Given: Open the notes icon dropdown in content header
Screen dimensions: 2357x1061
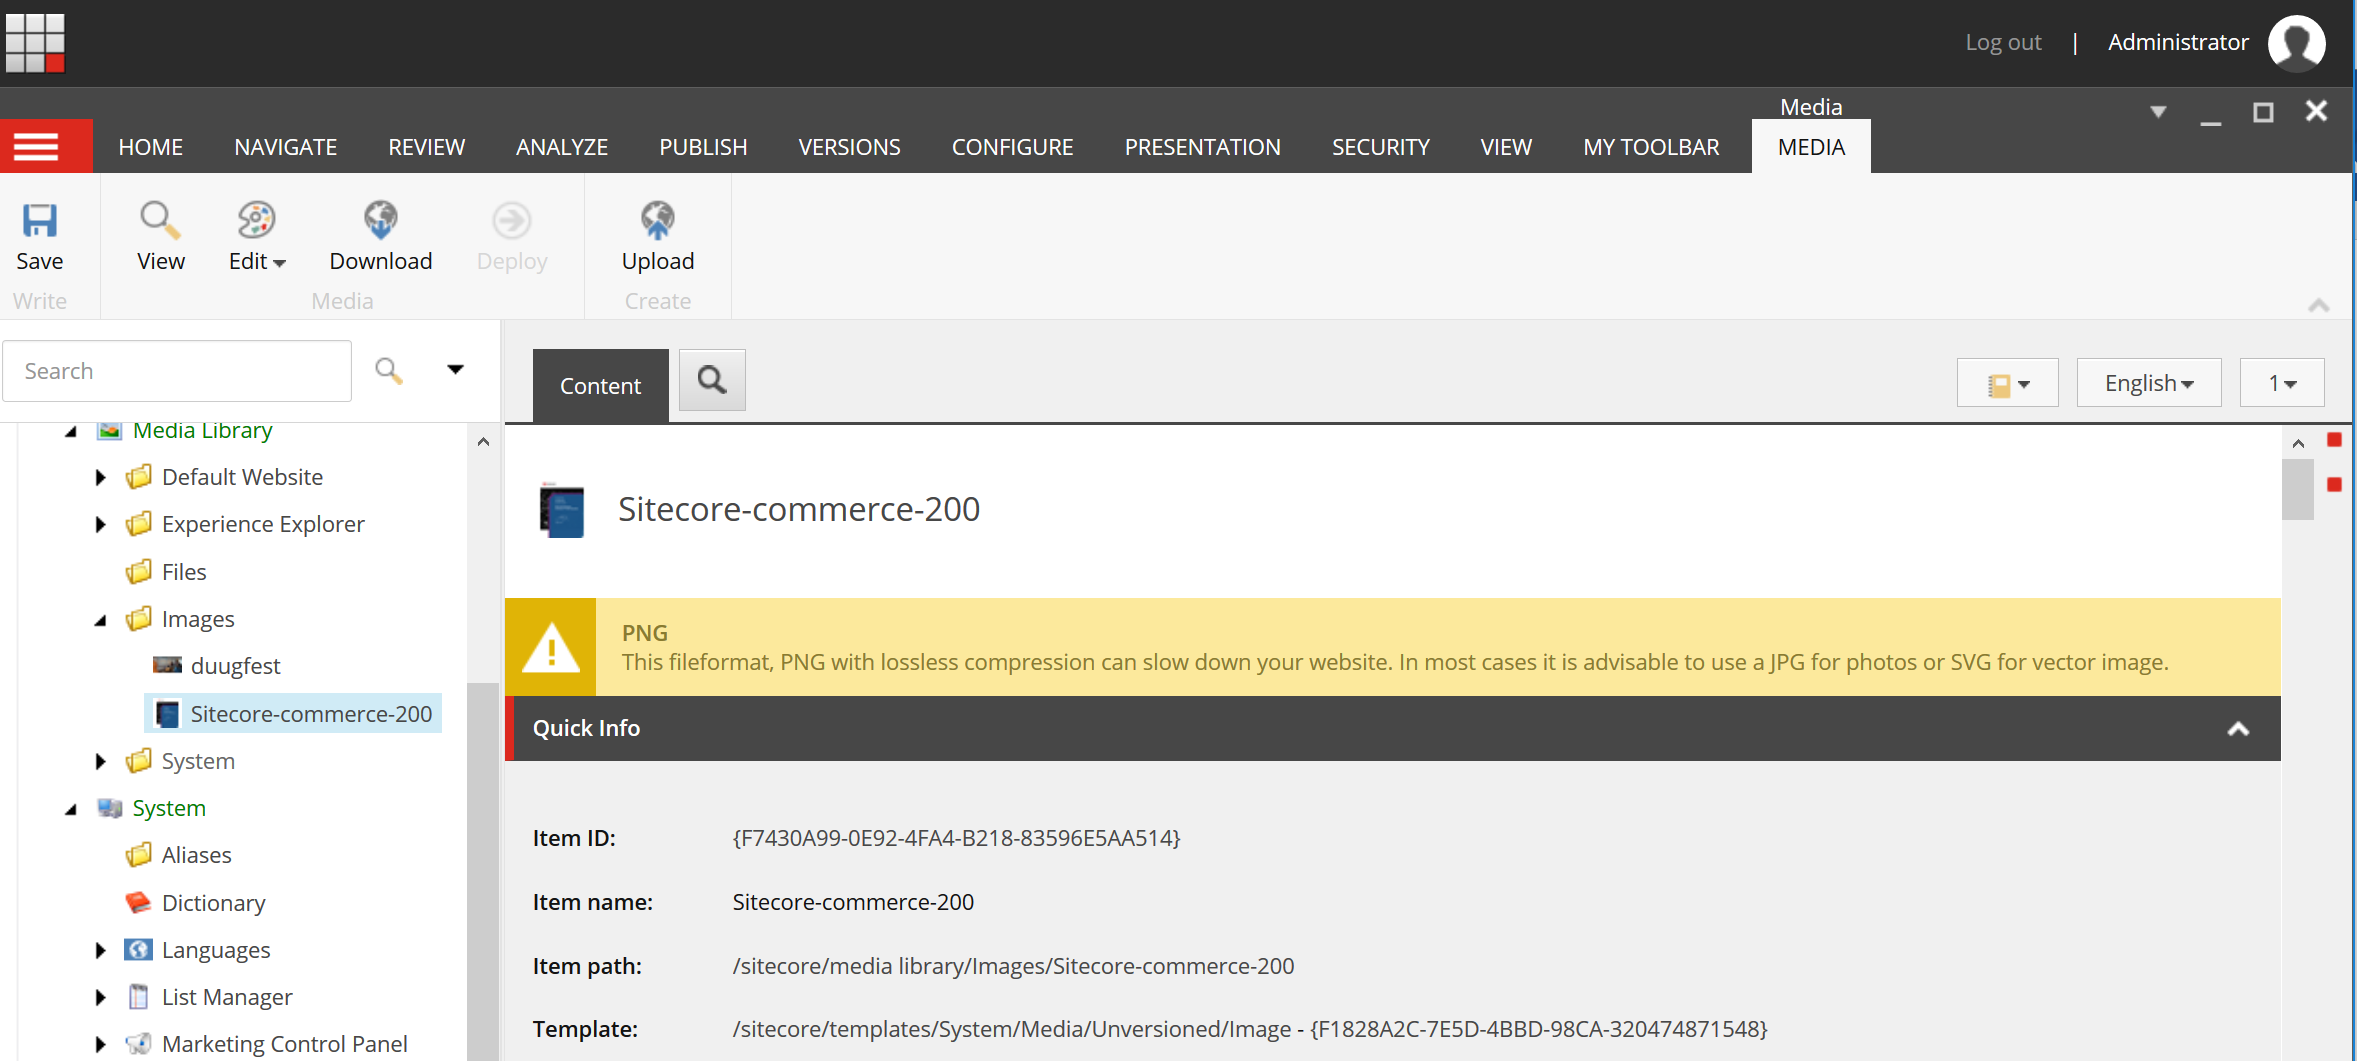Looking at the screenshot, I should [2008, 383].
